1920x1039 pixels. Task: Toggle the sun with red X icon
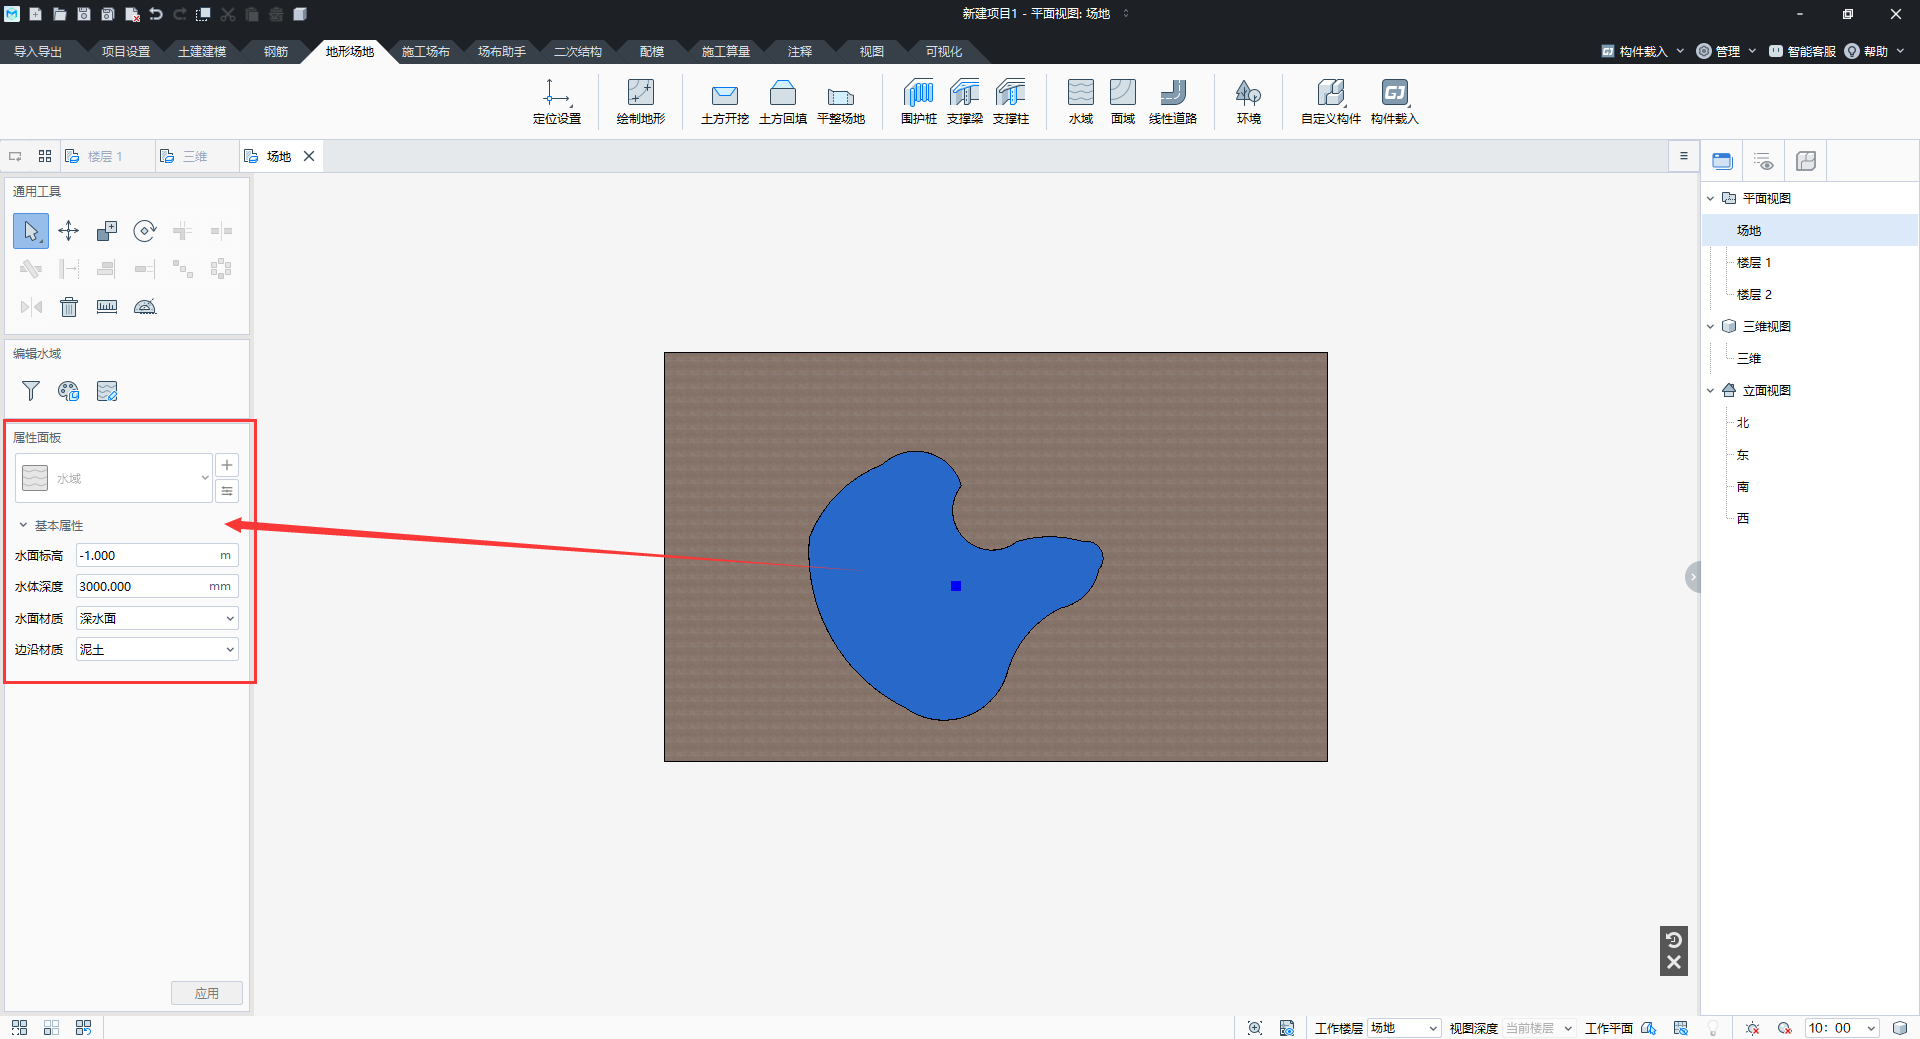pyautogui.click(x=1752, y=1028)
